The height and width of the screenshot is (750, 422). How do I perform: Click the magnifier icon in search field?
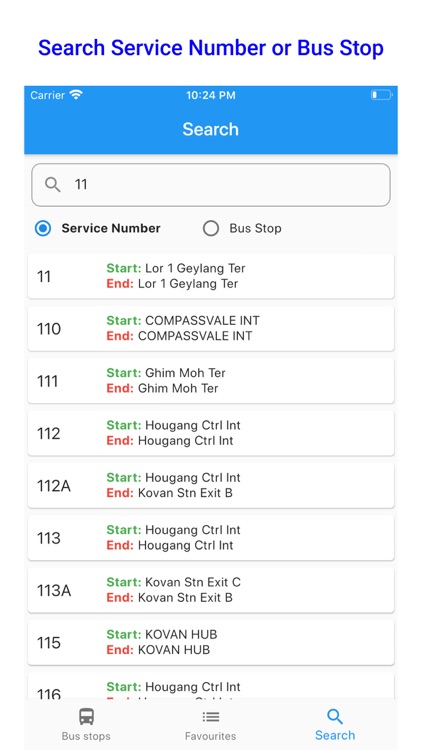53,185
